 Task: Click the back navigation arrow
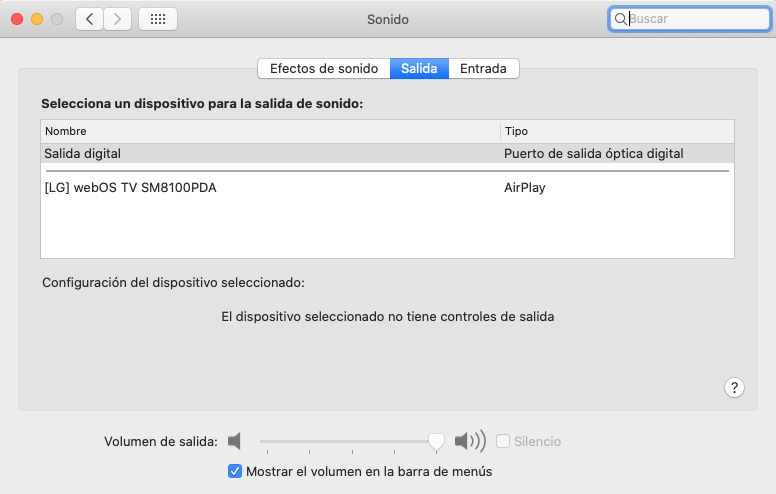(89, 19)
